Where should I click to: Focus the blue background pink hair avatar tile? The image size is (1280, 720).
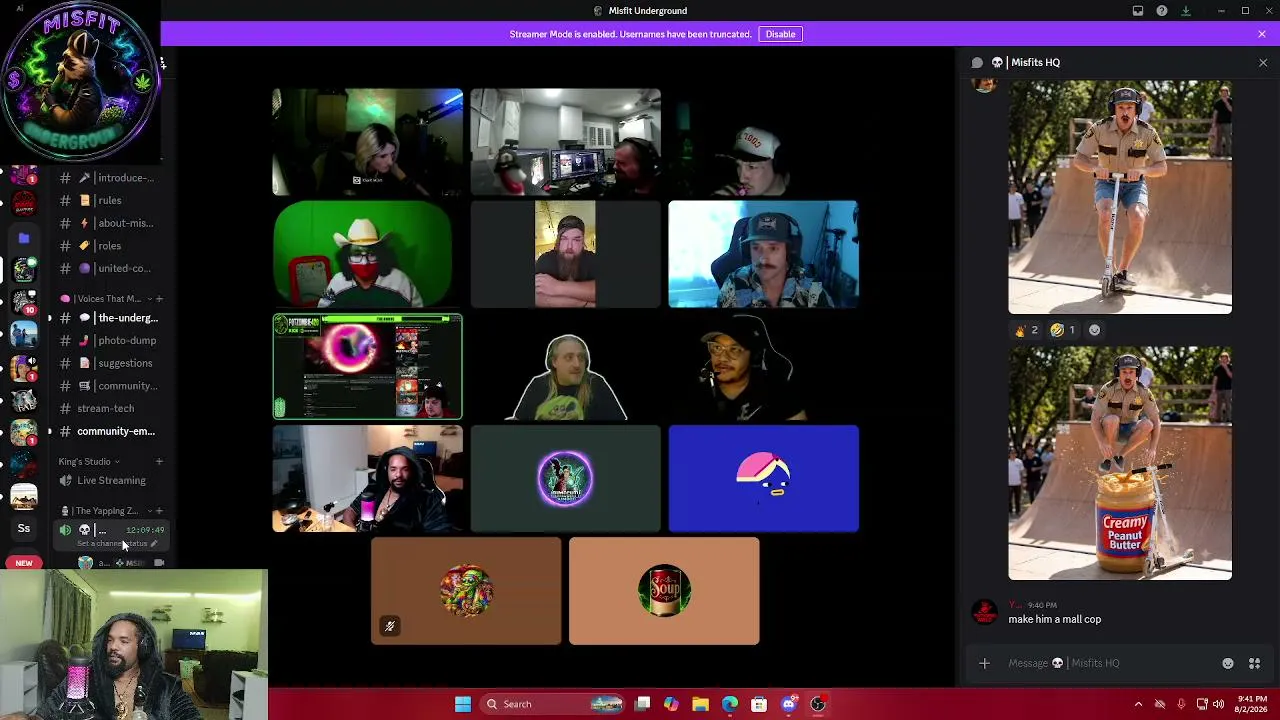pyautogui.click(x=763, y=478)
